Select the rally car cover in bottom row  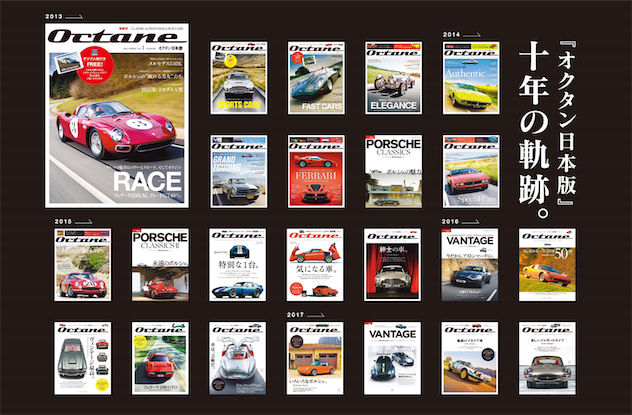coord(470,358)
